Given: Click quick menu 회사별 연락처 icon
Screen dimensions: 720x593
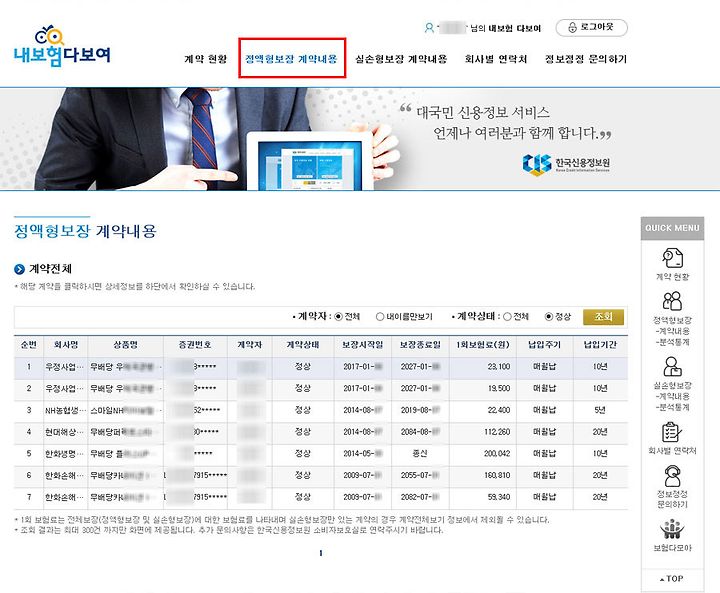Looking at the screenshot, I should pos(672,432).
